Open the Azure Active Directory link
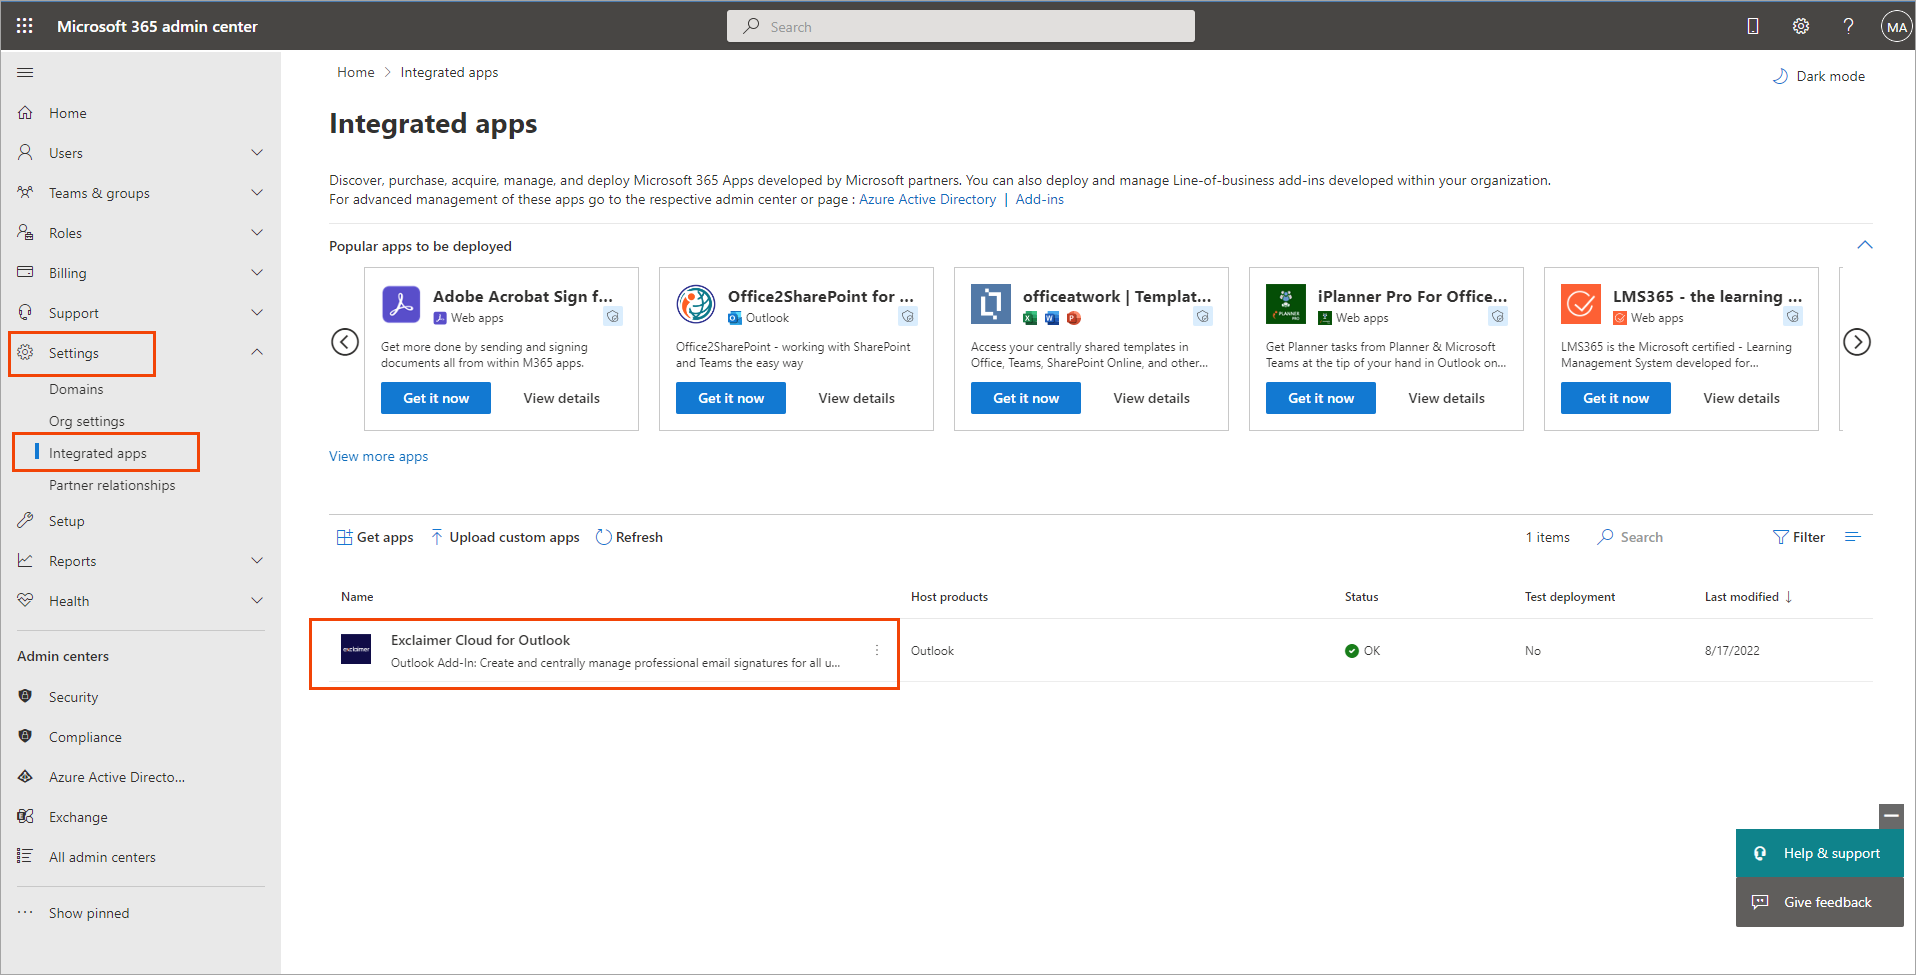 (x=927, y=199)
